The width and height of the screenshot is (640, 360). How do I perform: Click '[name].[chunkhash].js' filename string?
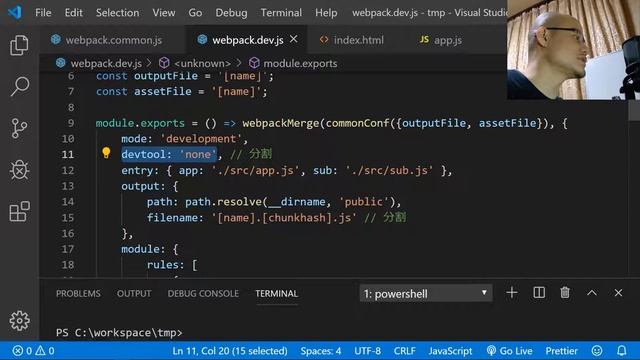tap(284, 218)
